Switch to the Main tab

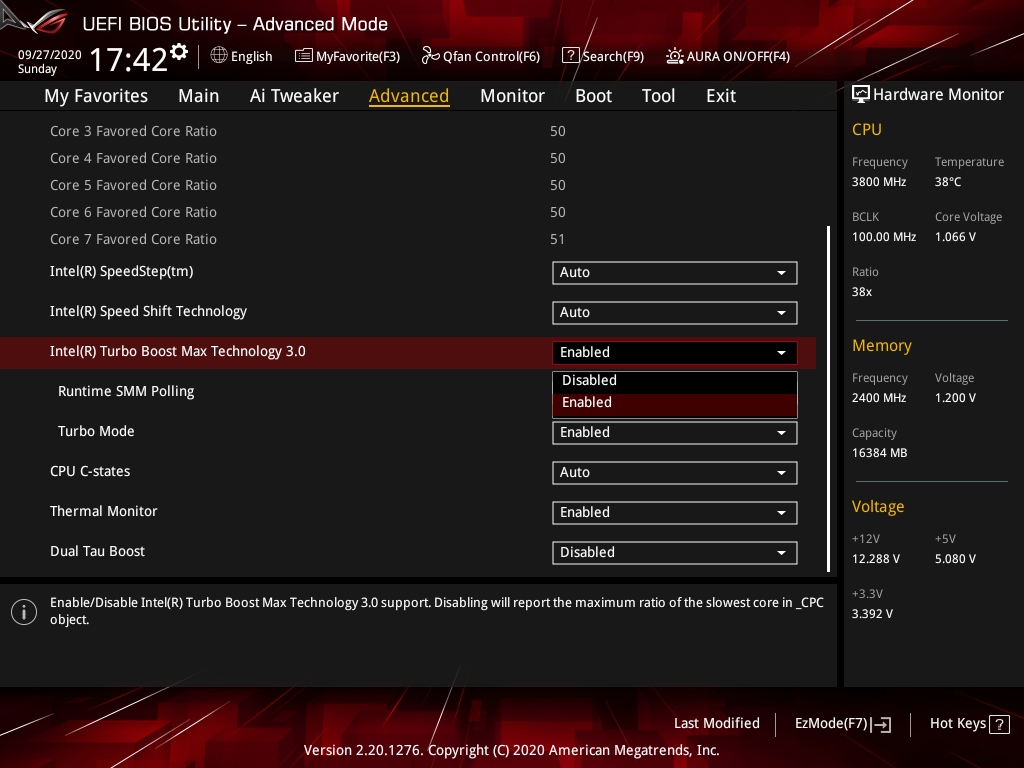click(x=199, y=96)
